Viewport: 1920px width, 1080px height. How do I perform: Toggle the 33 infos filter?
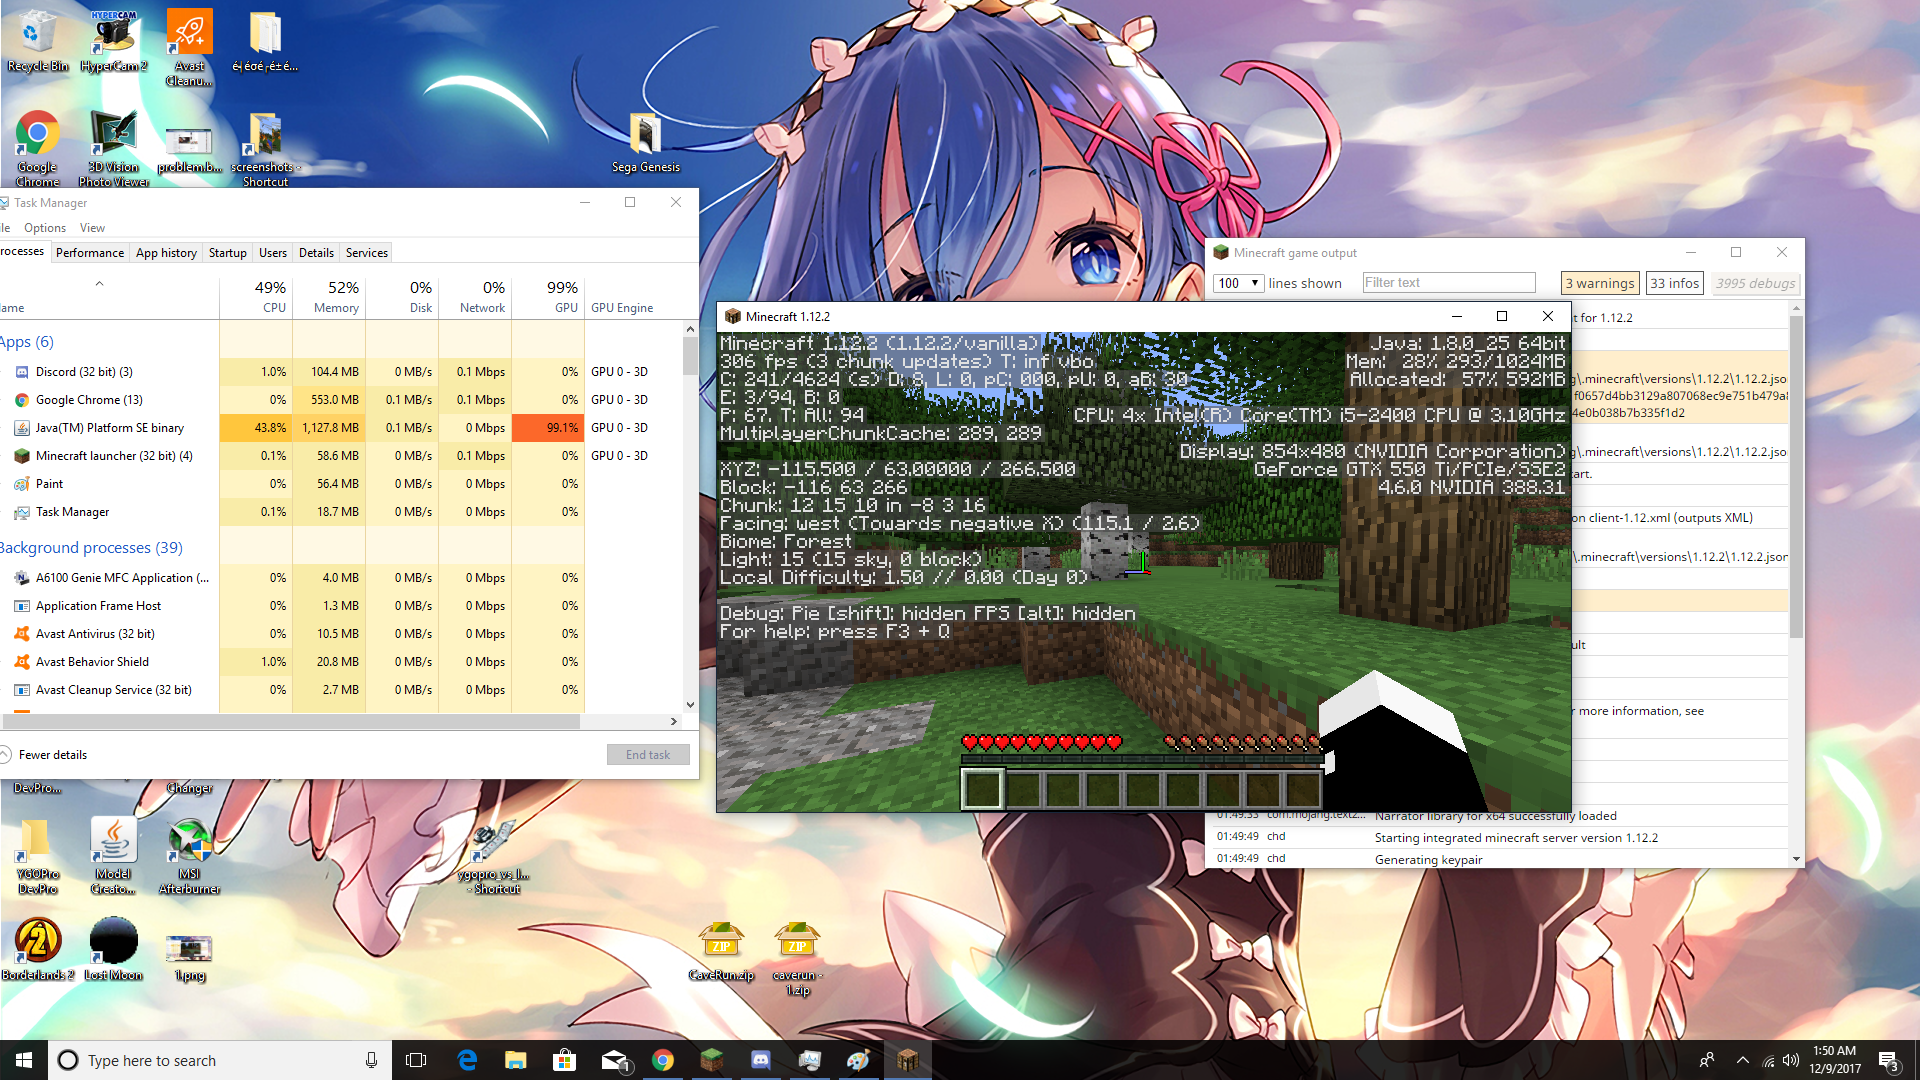pyautogui.click(x=1674, y=284)
